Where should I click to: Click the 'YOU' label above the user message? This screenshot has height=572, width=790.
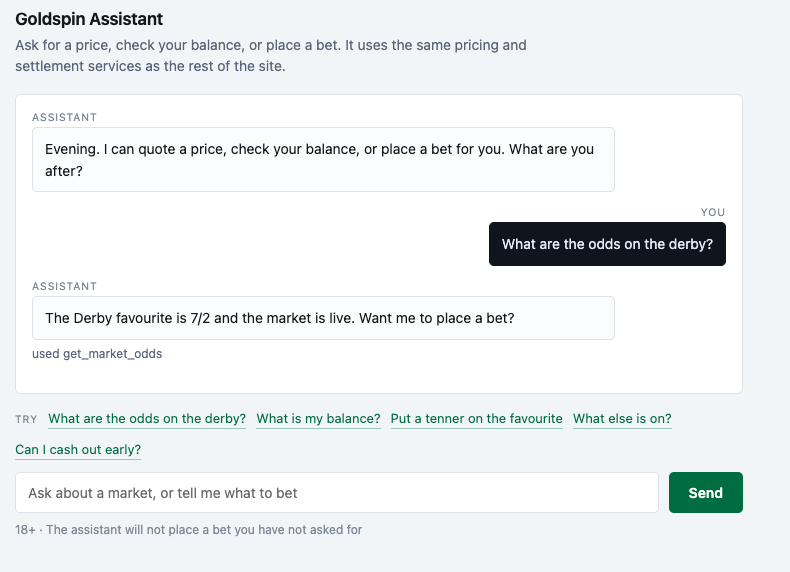pos(712,212)
